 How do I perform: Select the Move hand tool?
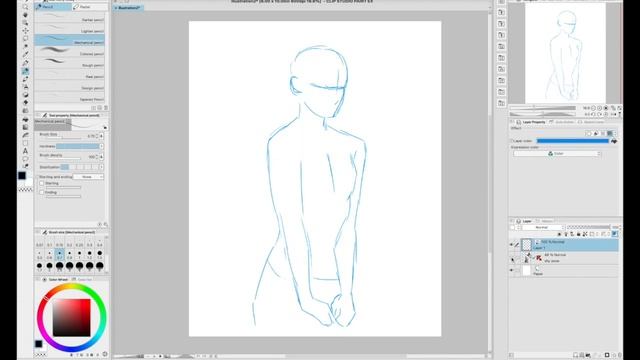click(x=25, y=15)
